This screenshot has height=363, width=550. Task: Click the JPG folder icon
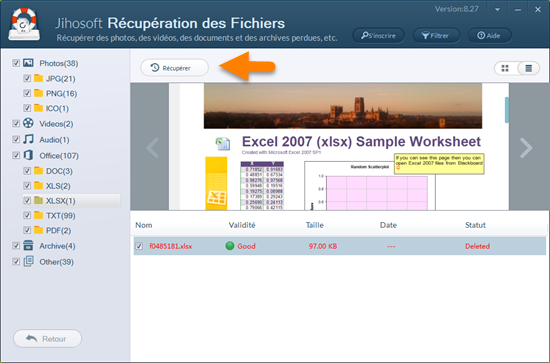coord(39,78)
